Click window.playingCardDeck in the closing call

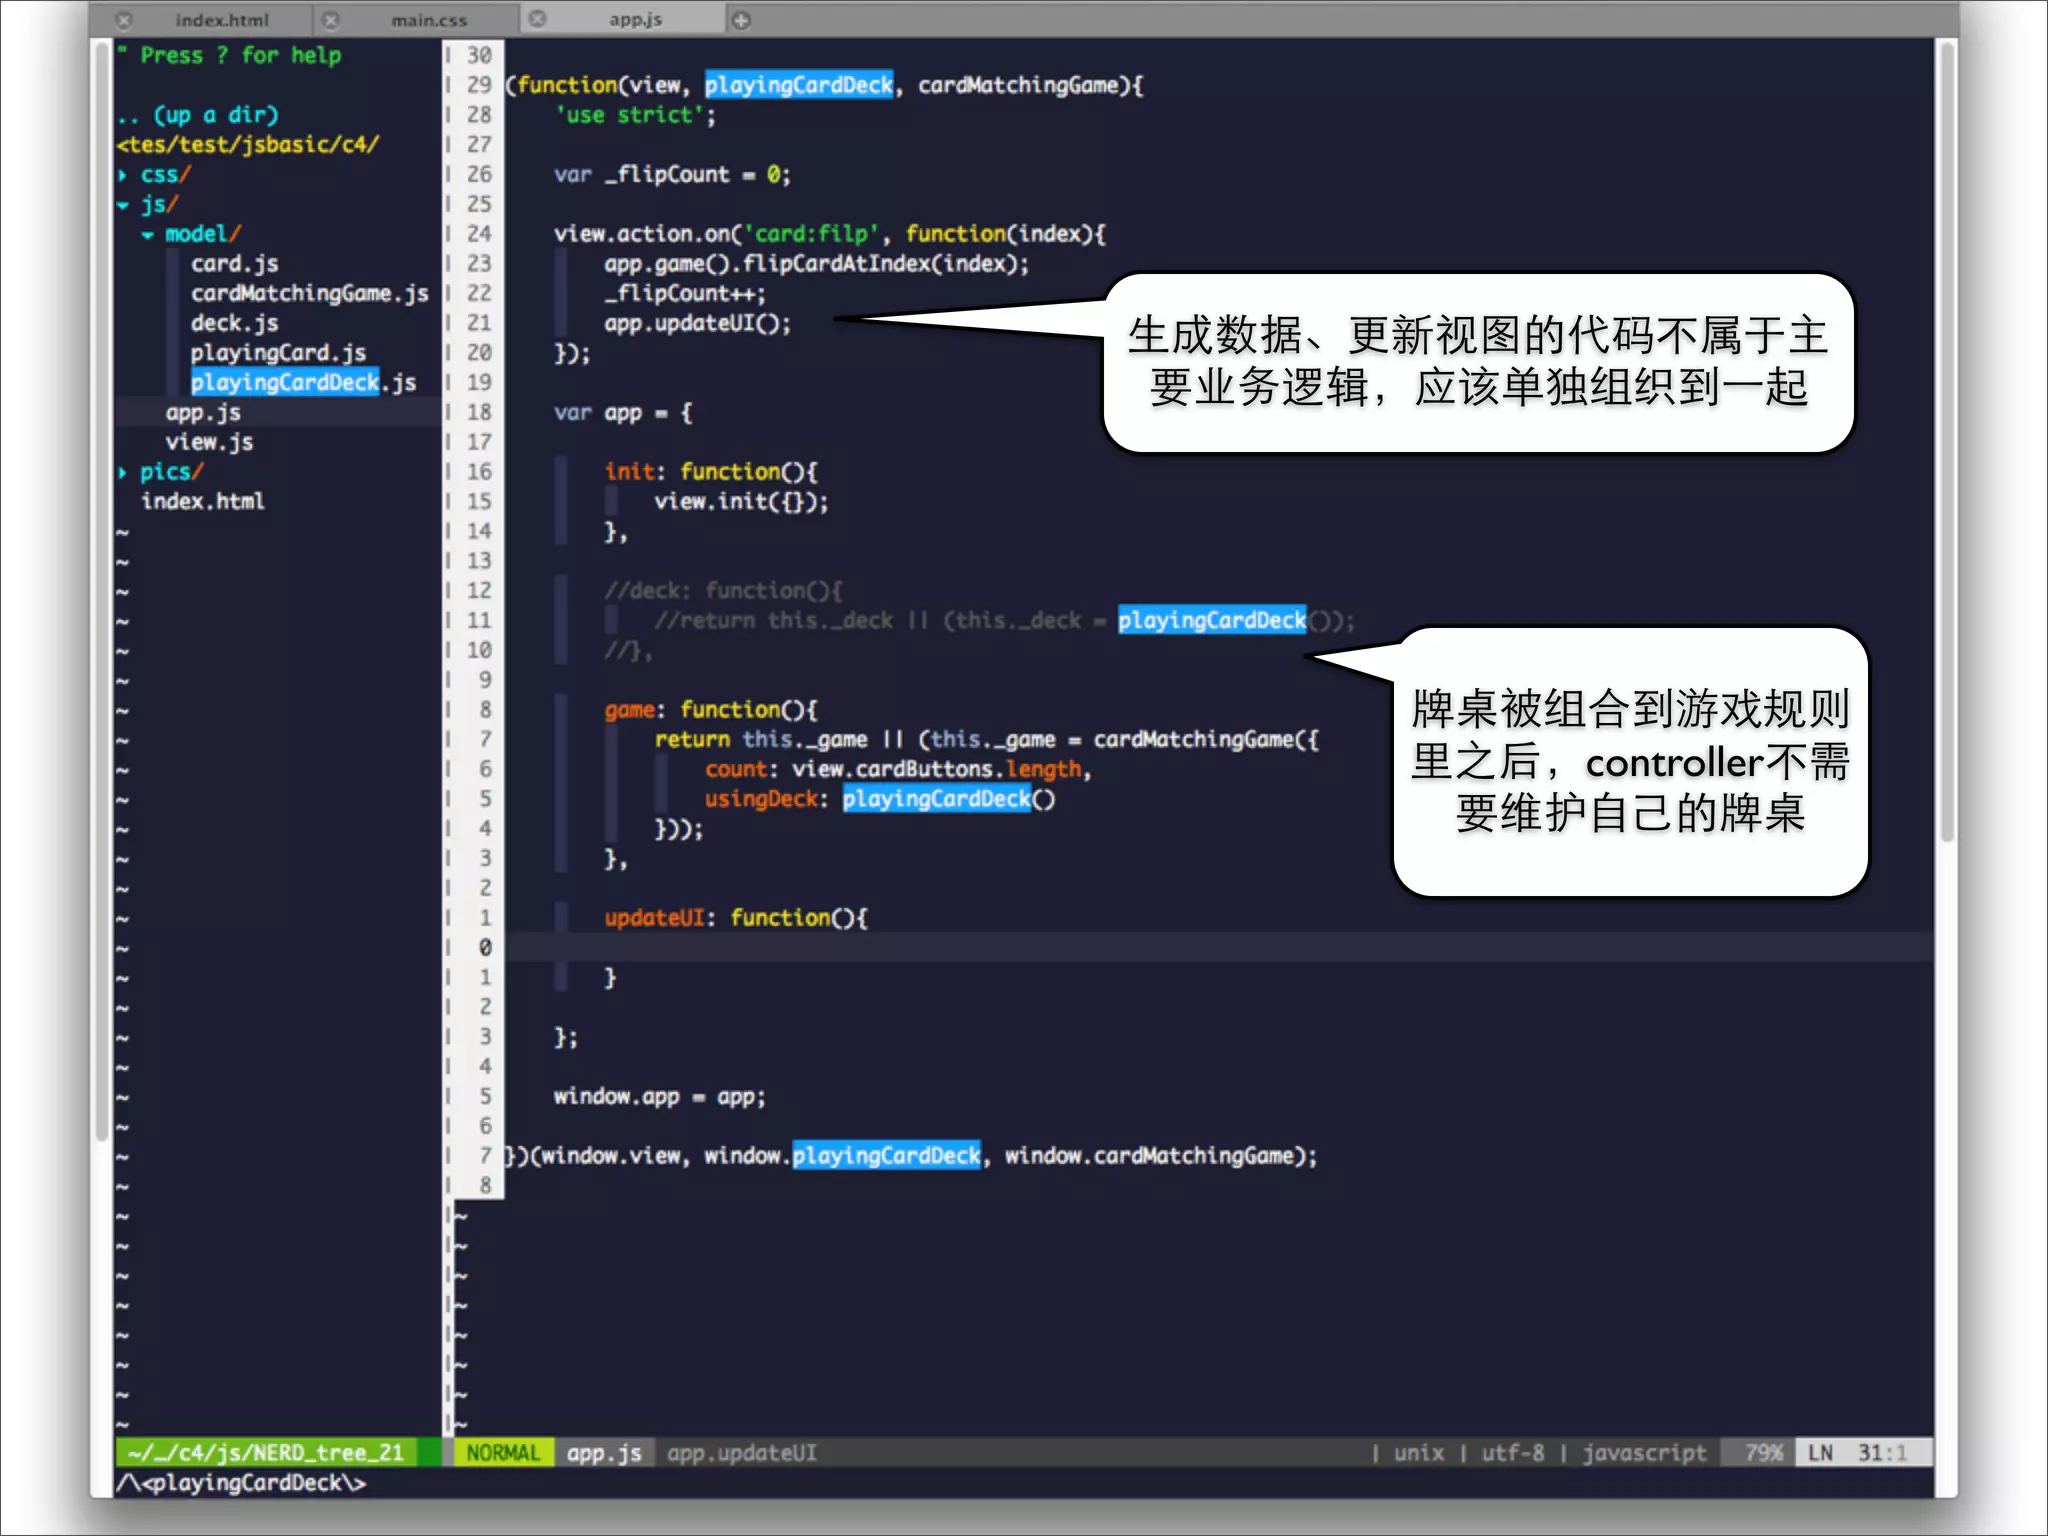(x=842, y=1155)
